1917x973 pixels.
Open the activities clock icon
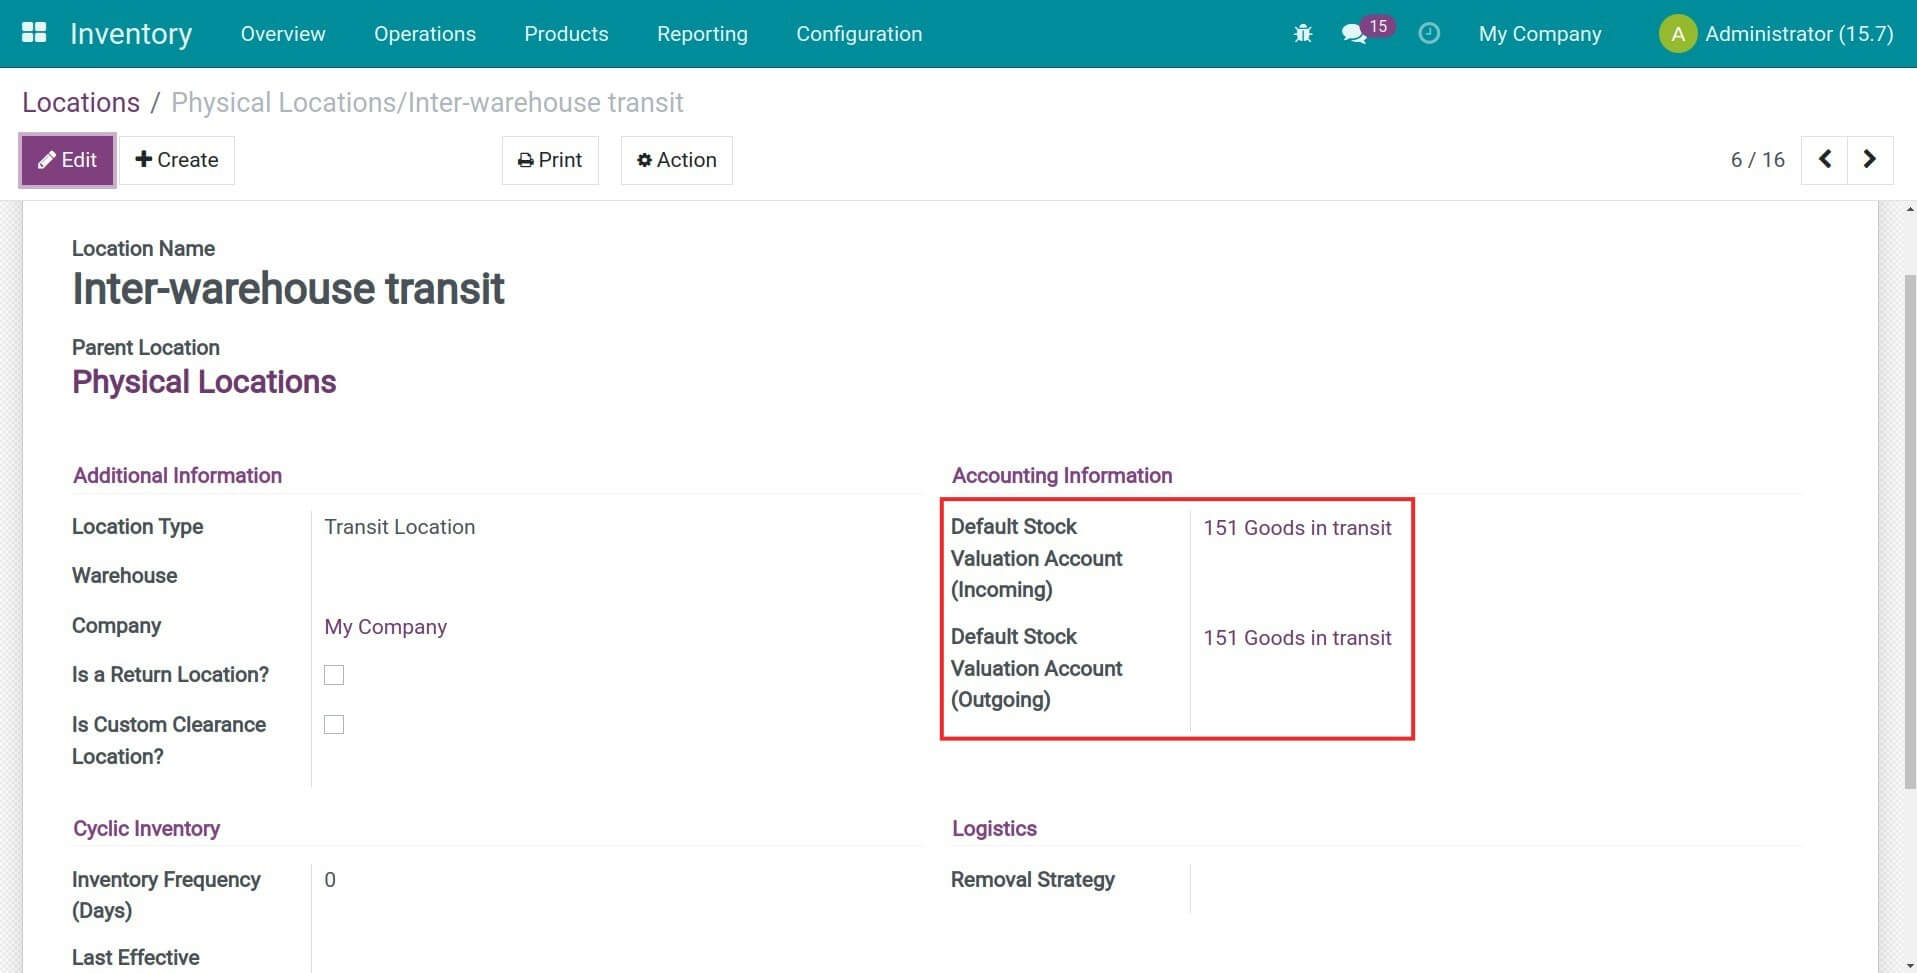pos(1429,34)
